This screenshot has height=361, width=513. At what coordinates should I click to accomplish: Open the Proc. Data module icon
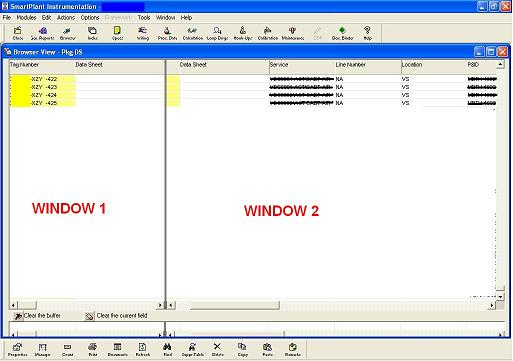tap(167, 33)
